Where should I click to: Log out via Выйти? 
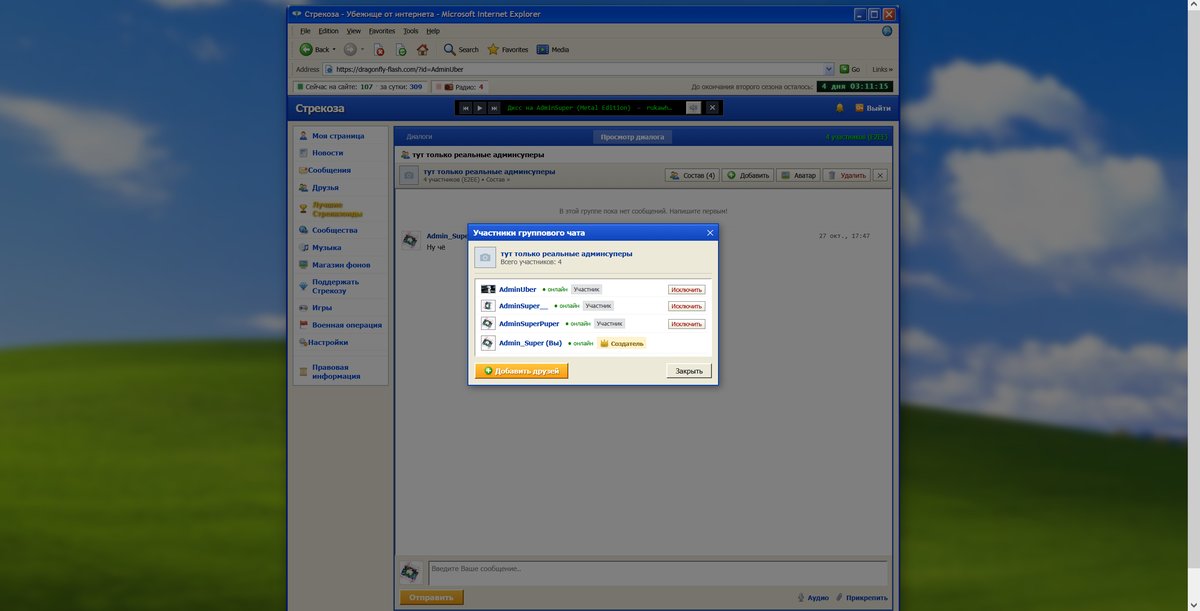(873, 108)
